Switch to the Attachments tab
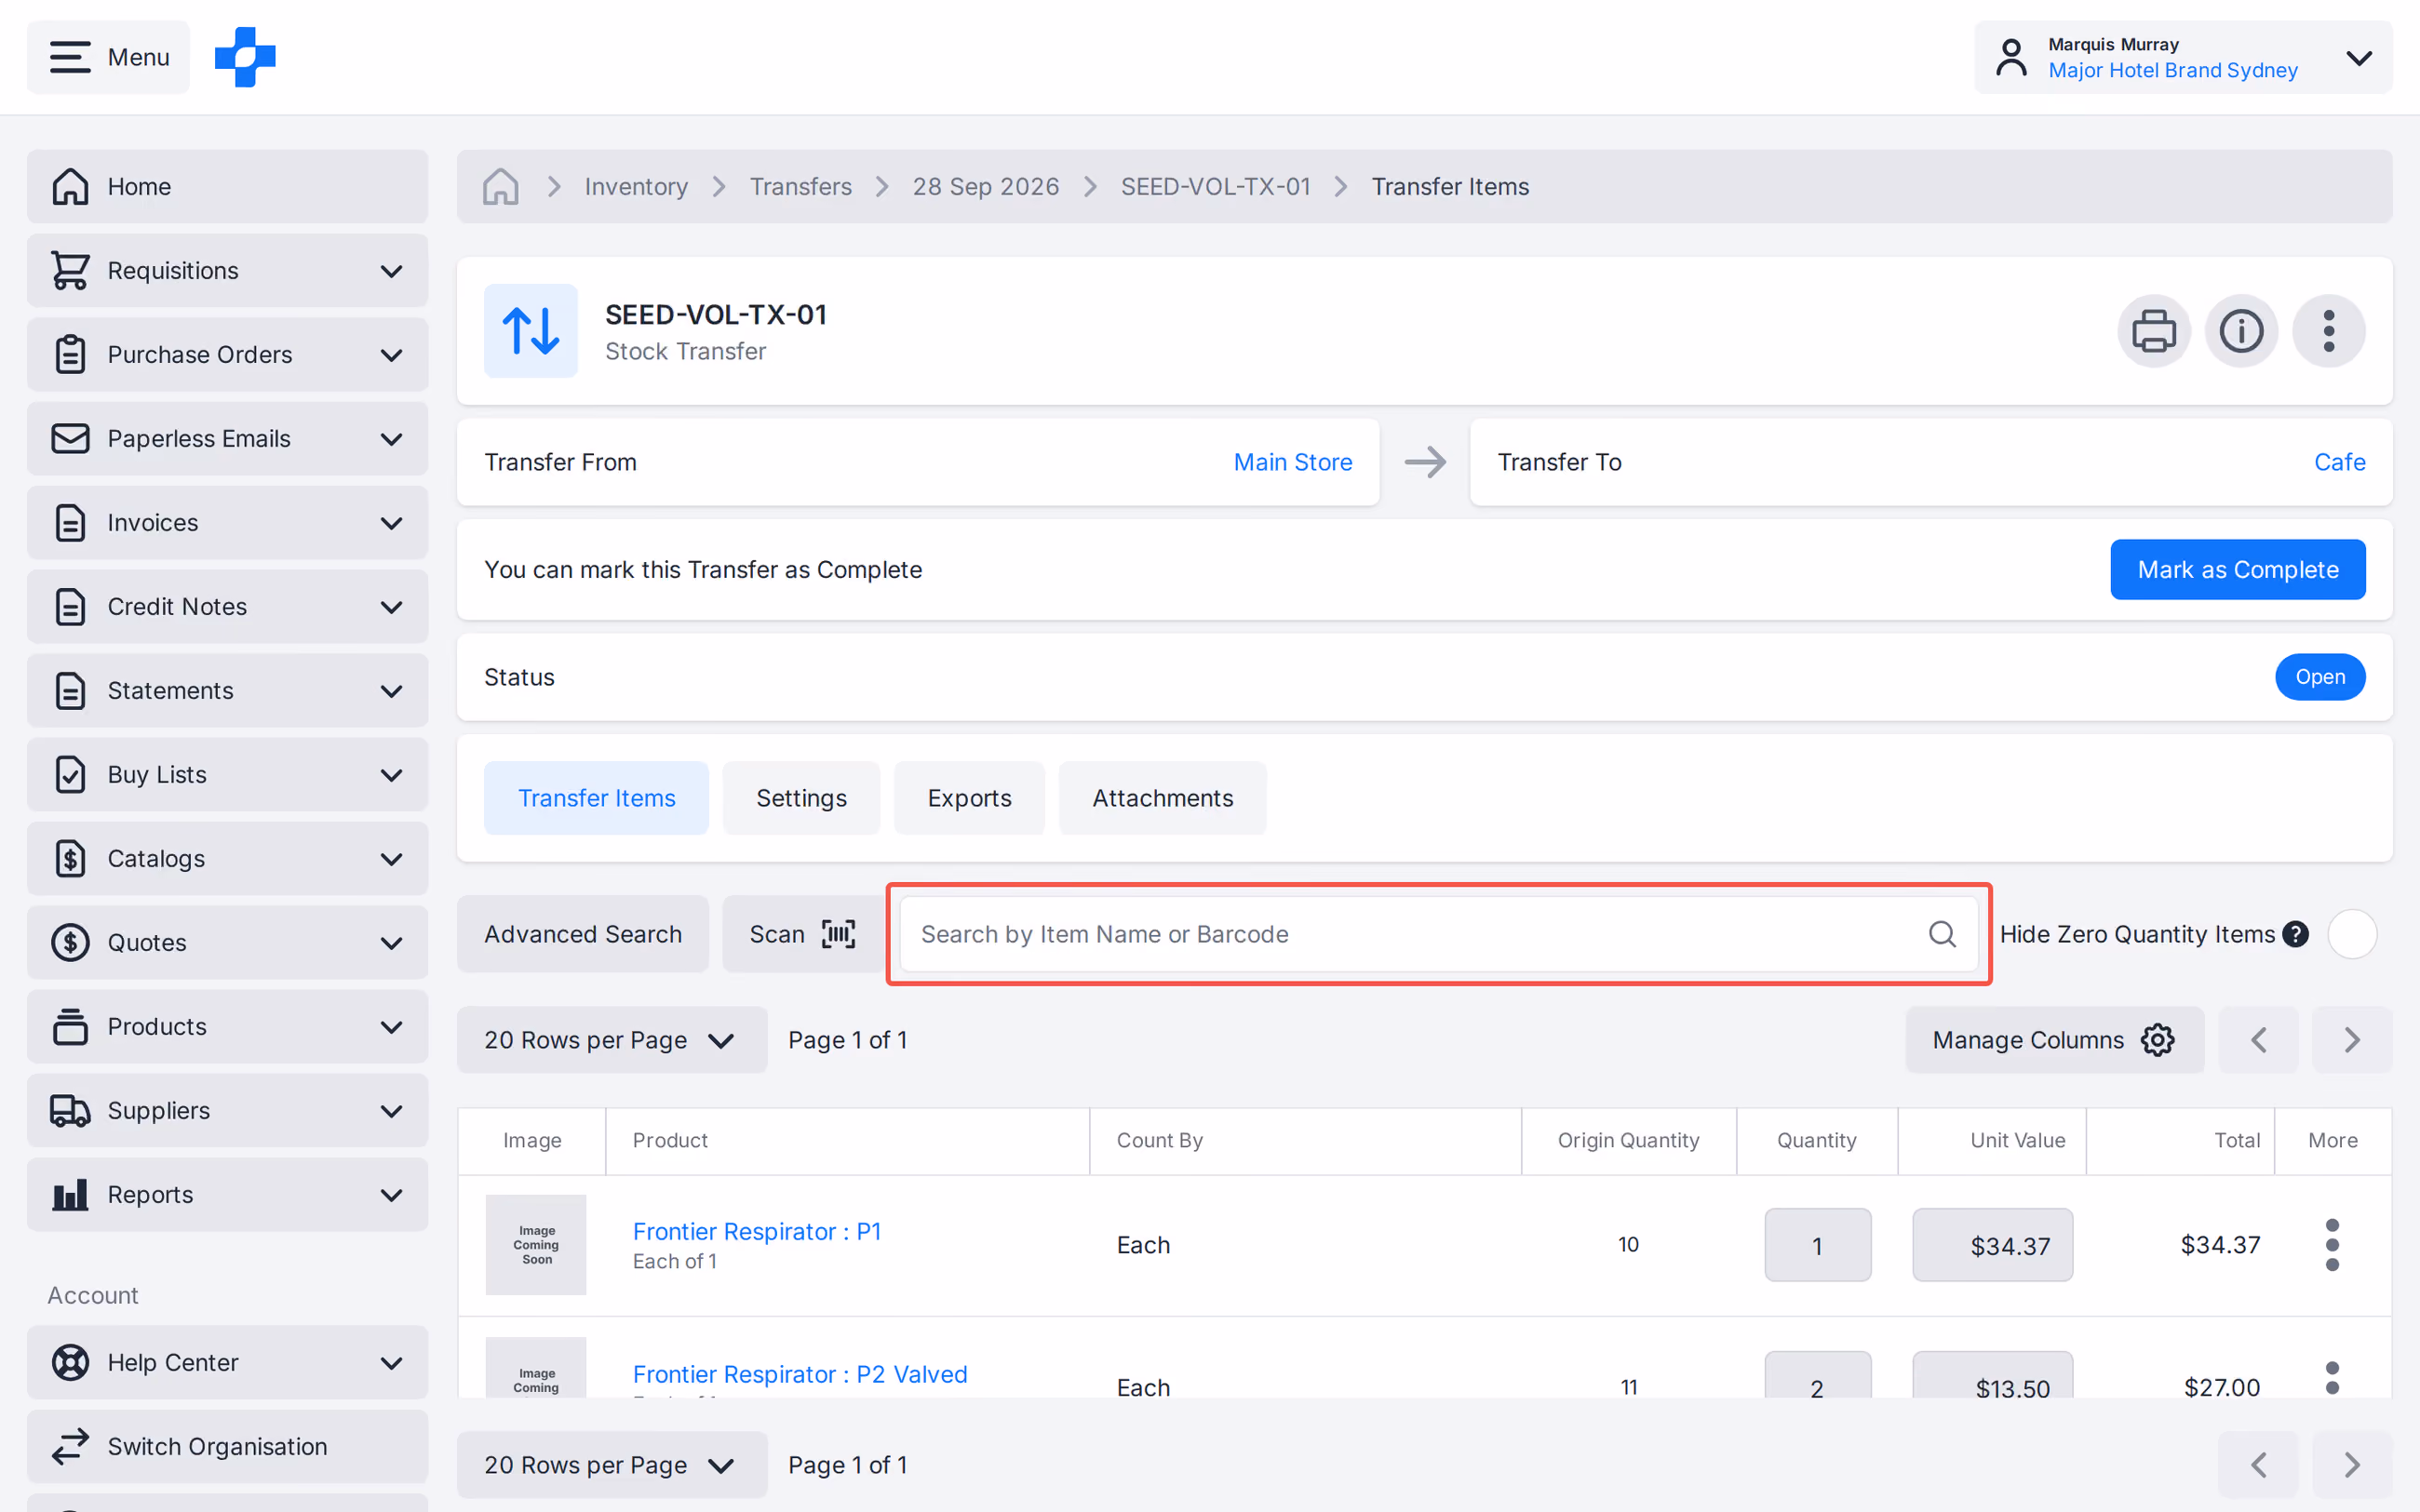The width and height of the screenshot is (2420, 1512). coord(1162,798)
